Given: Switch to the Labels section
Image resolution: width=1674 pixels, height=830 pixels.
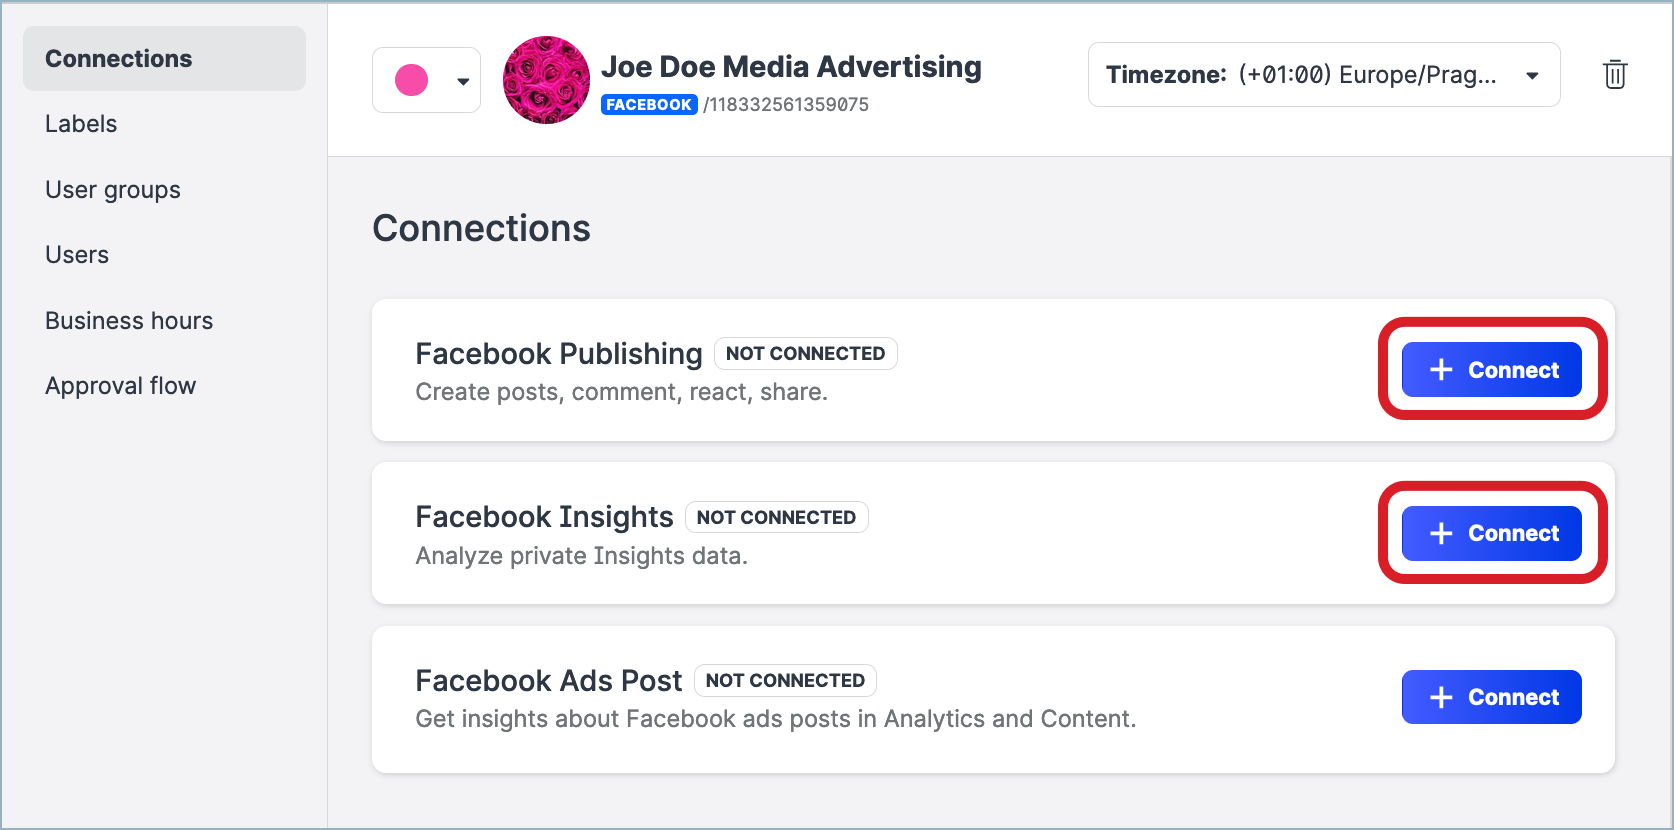Looking at the screenshot, I should [x=80, y=123].
